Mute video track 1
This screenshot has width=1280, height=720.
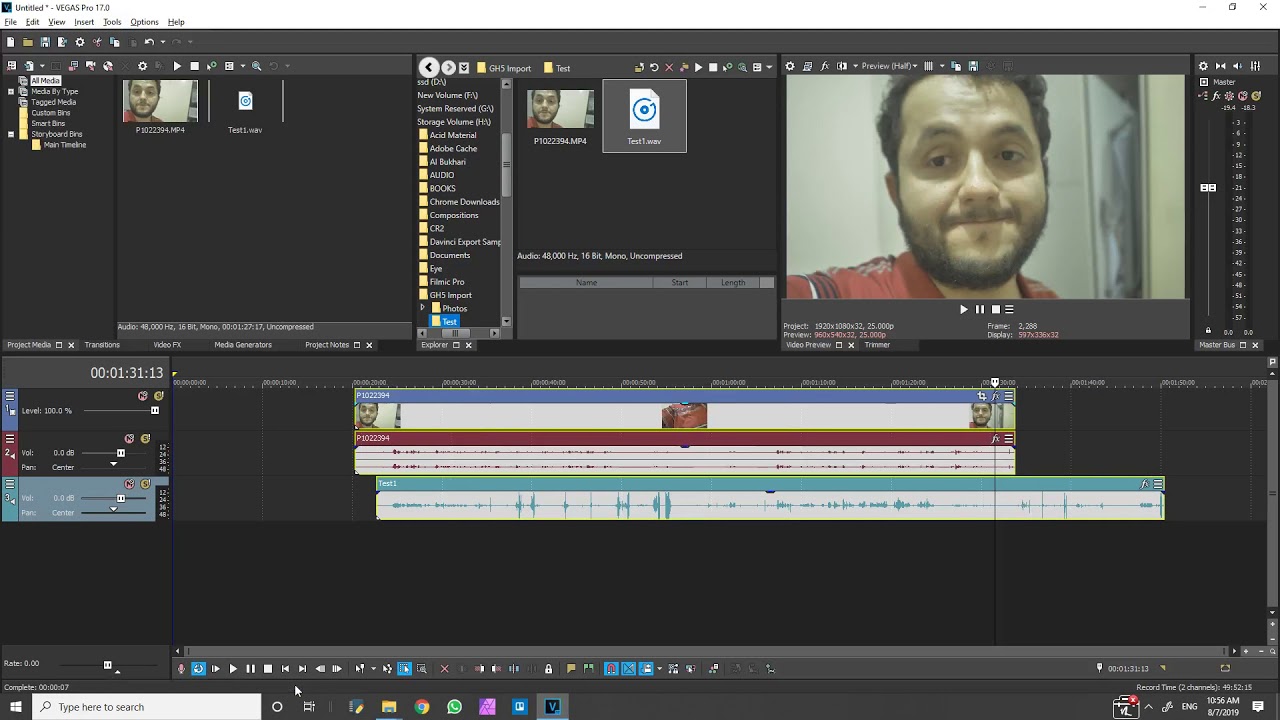tap(143, 396)
